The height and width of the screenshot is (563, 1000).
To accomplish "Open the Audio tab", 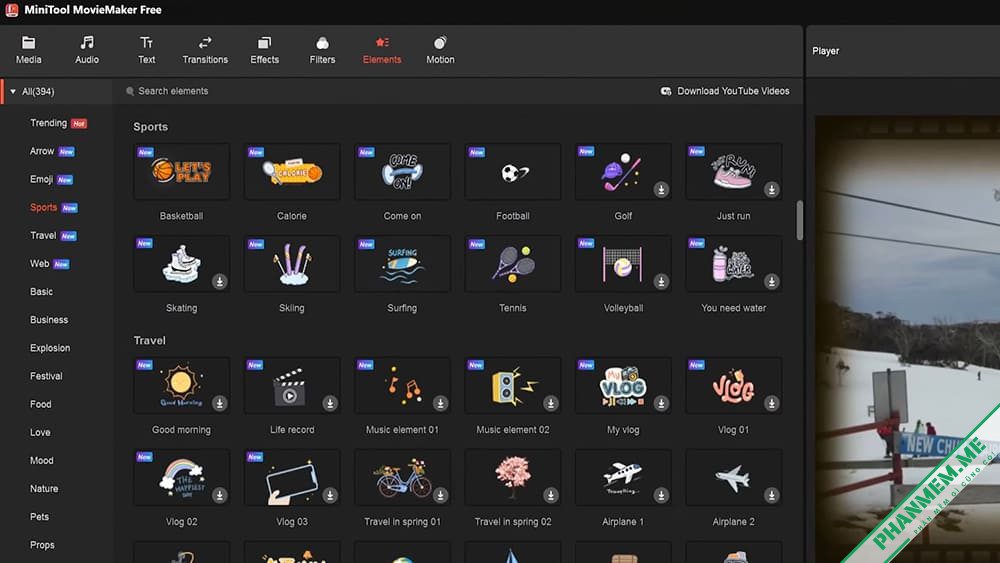I will point(87,50).
